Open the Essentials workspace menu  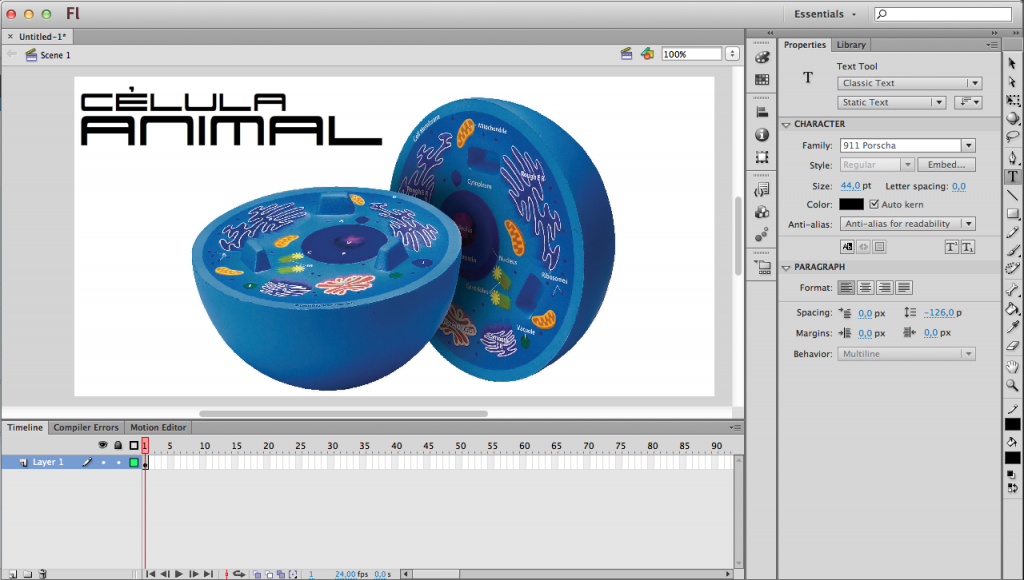tap(825, 14)
